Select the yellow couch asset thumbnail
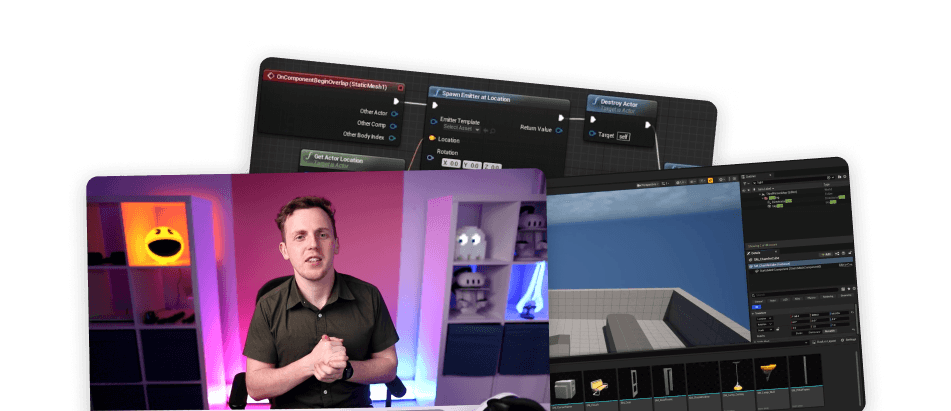 (600, 385)
